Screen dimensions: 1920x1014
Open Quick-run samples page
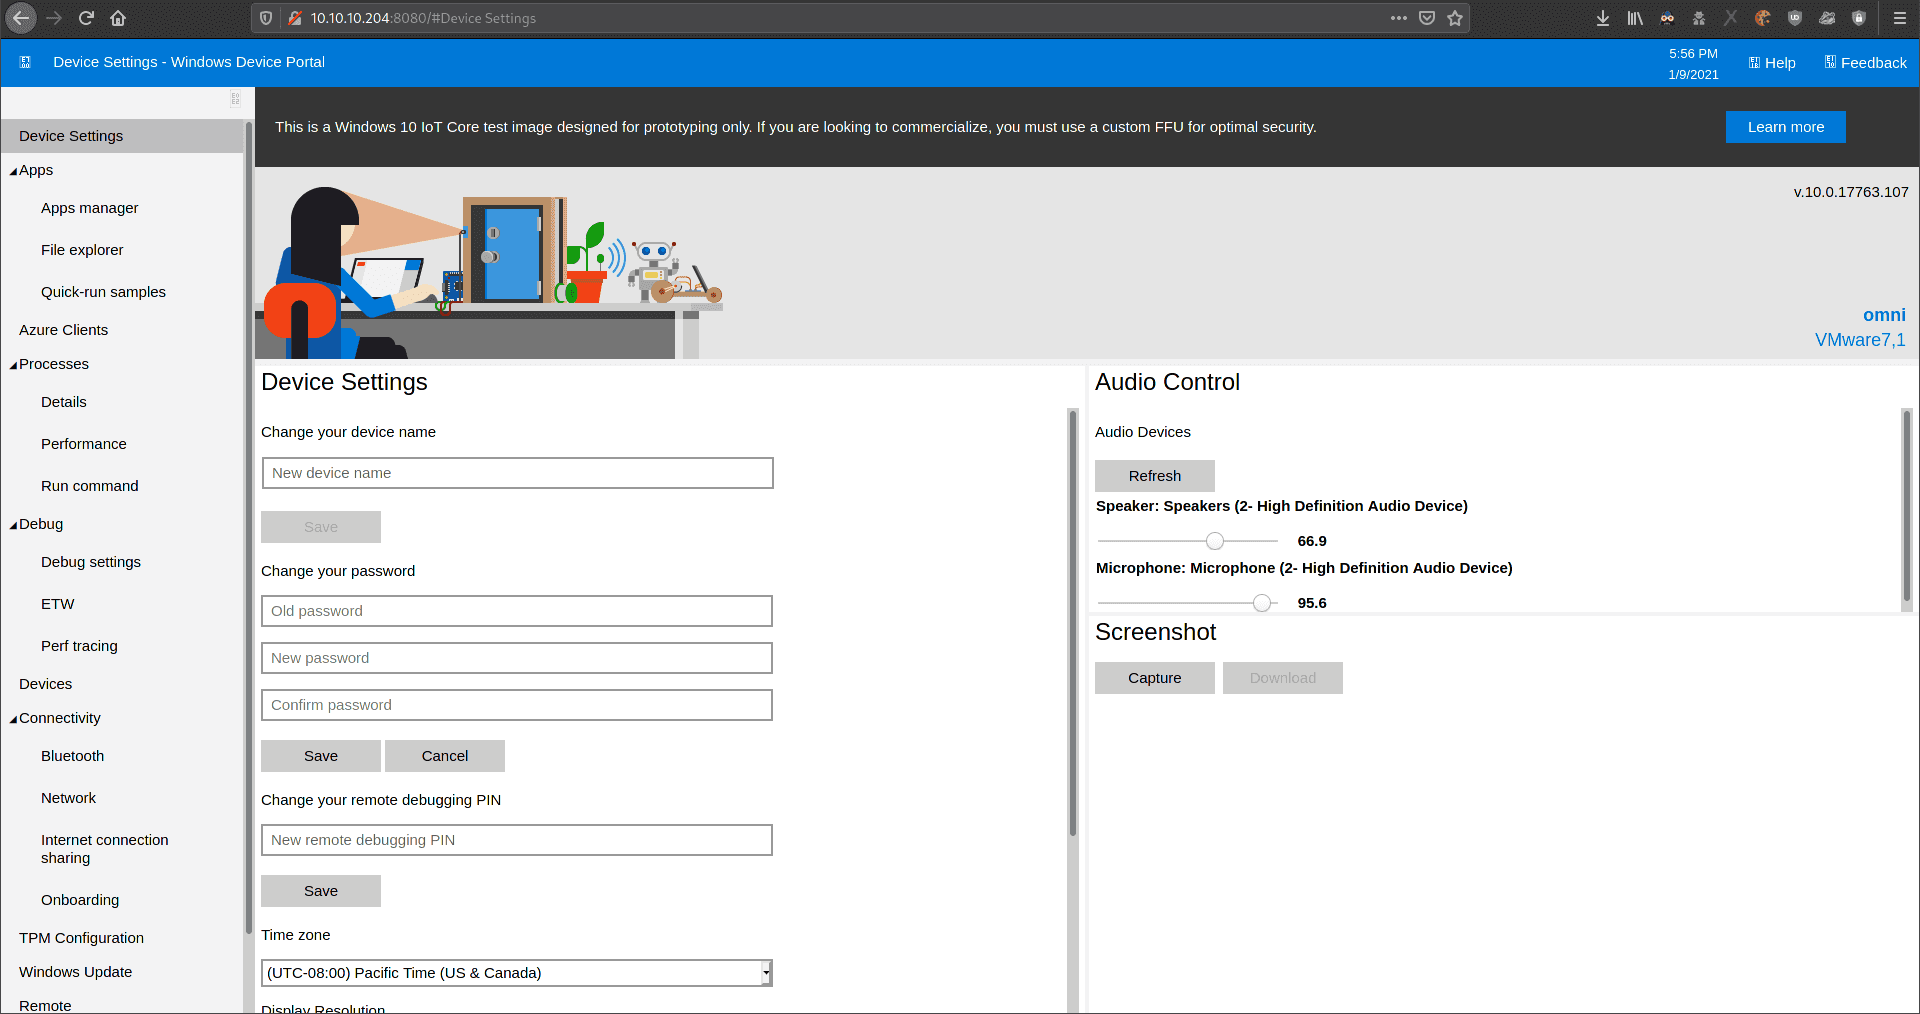click(x=103, y=292)
